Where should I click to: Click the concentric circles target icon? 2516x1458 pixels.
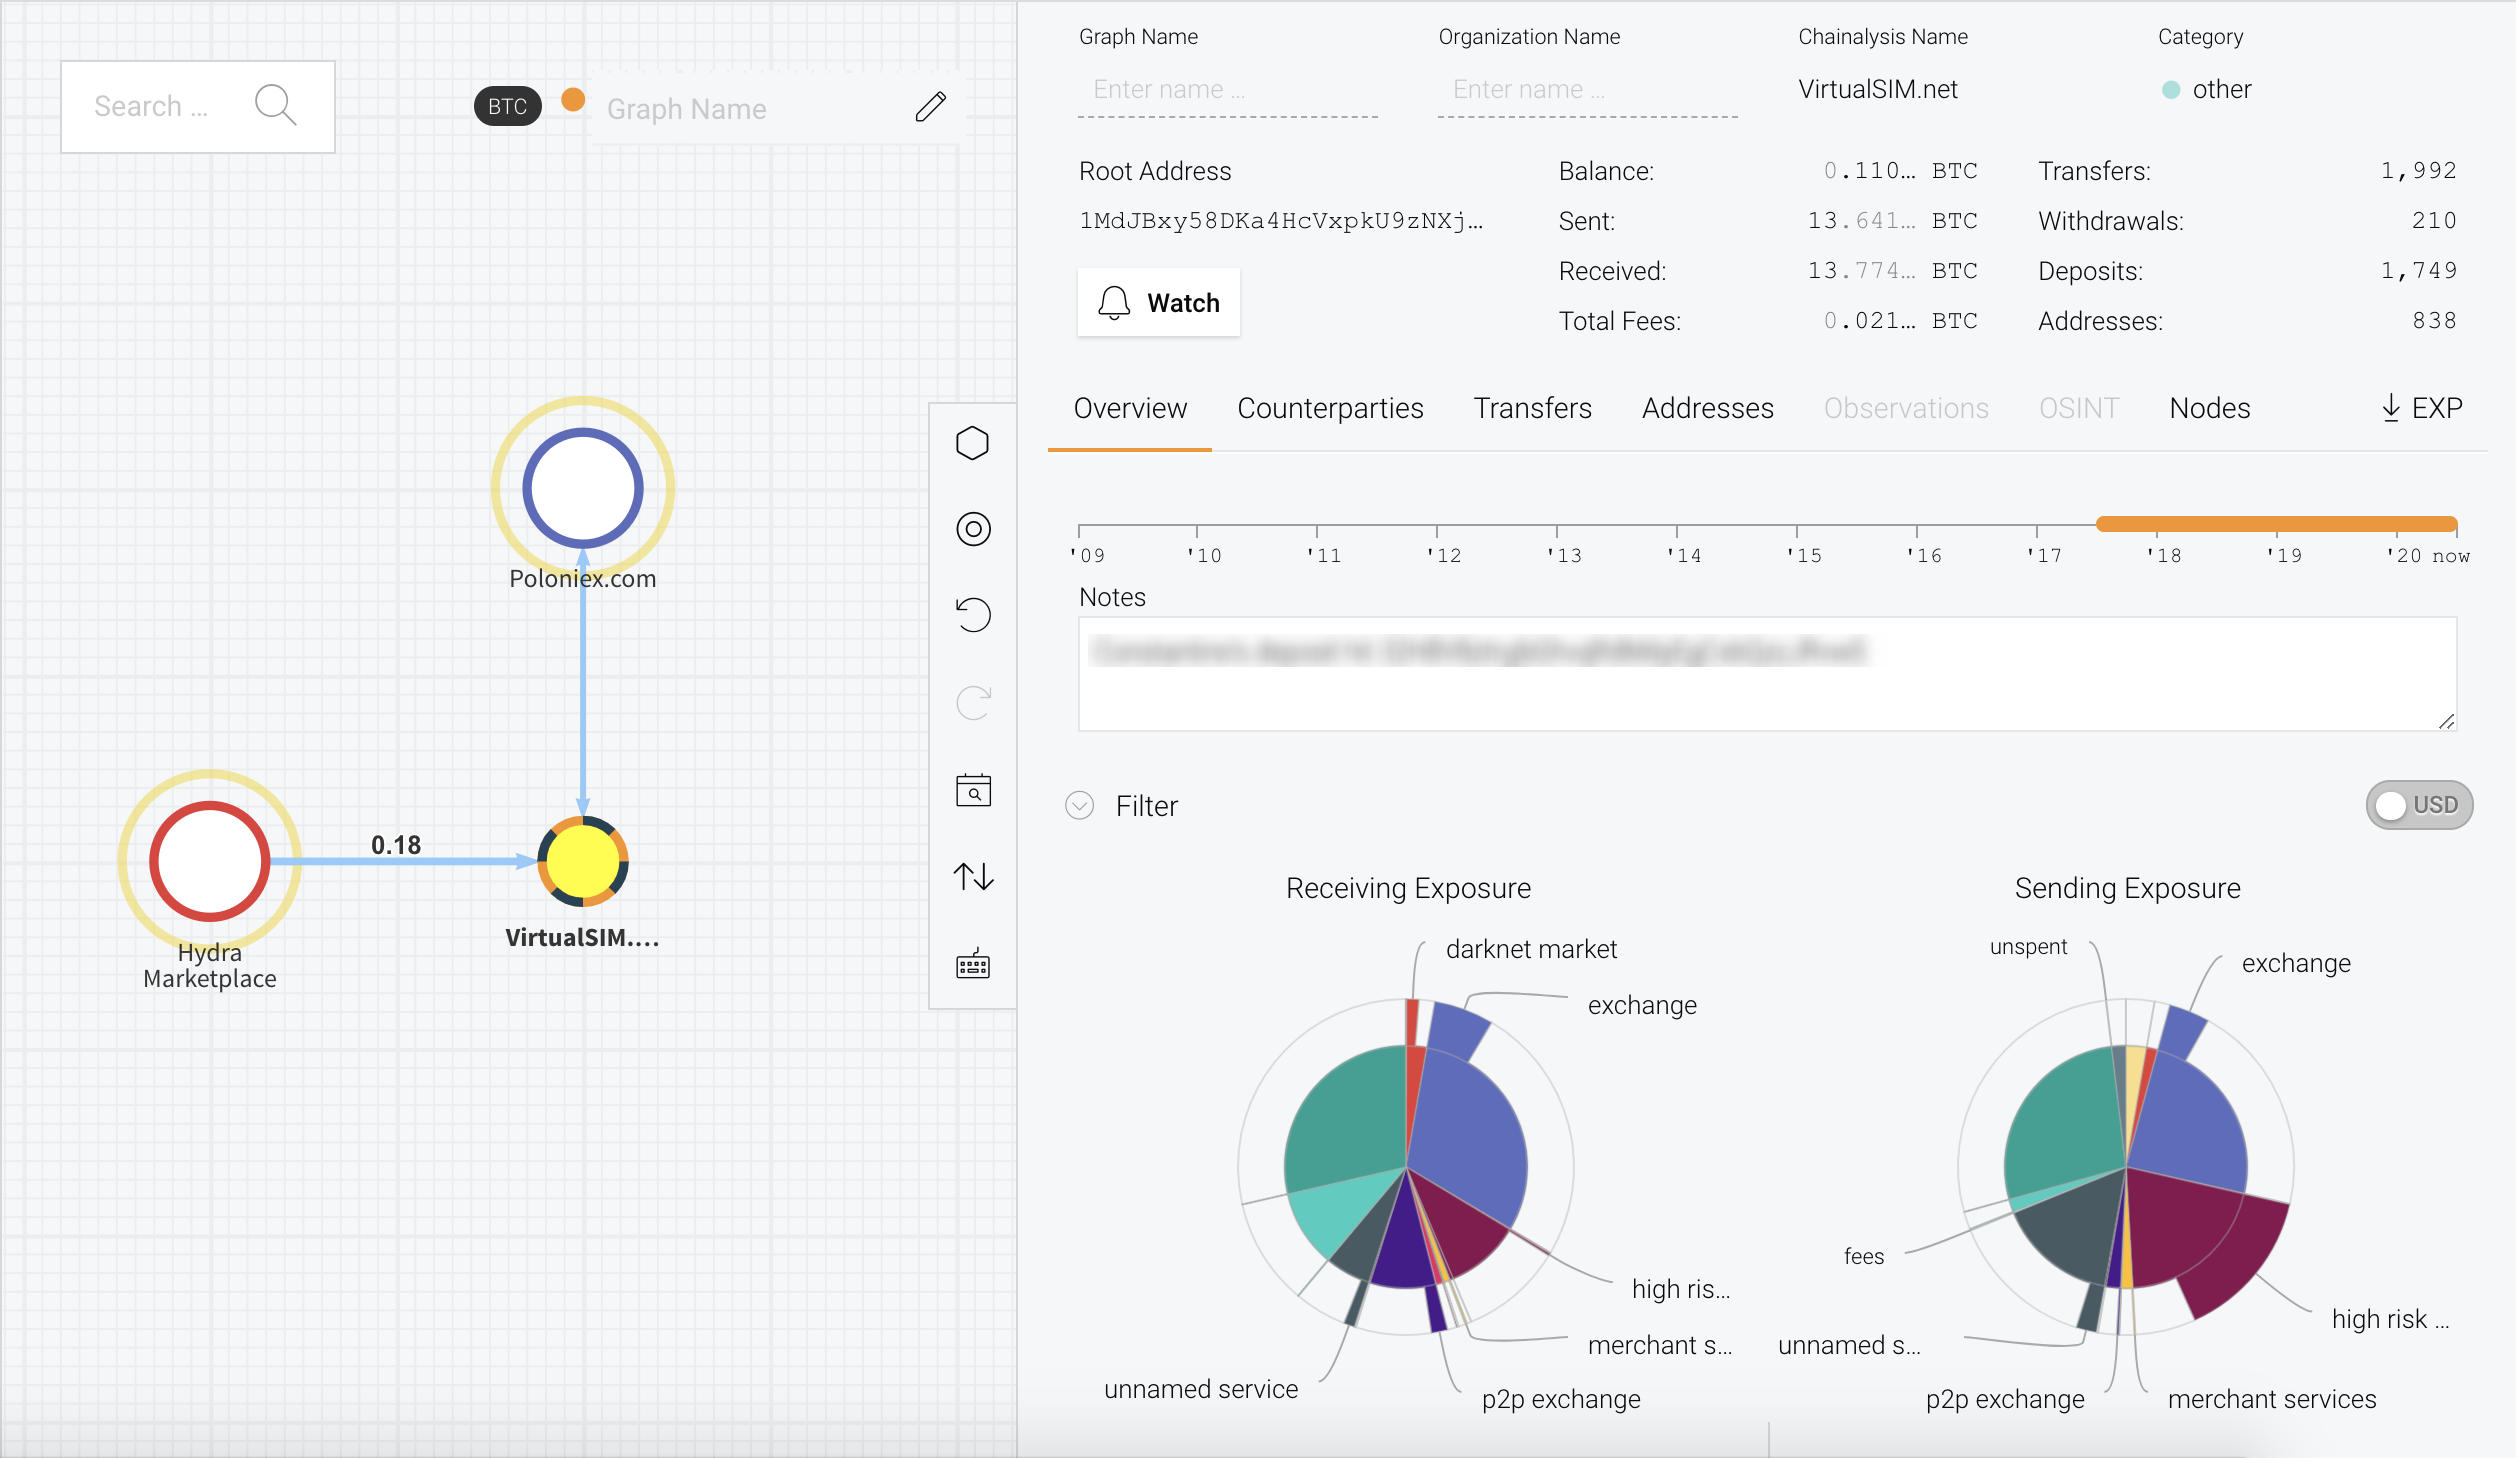972,529
